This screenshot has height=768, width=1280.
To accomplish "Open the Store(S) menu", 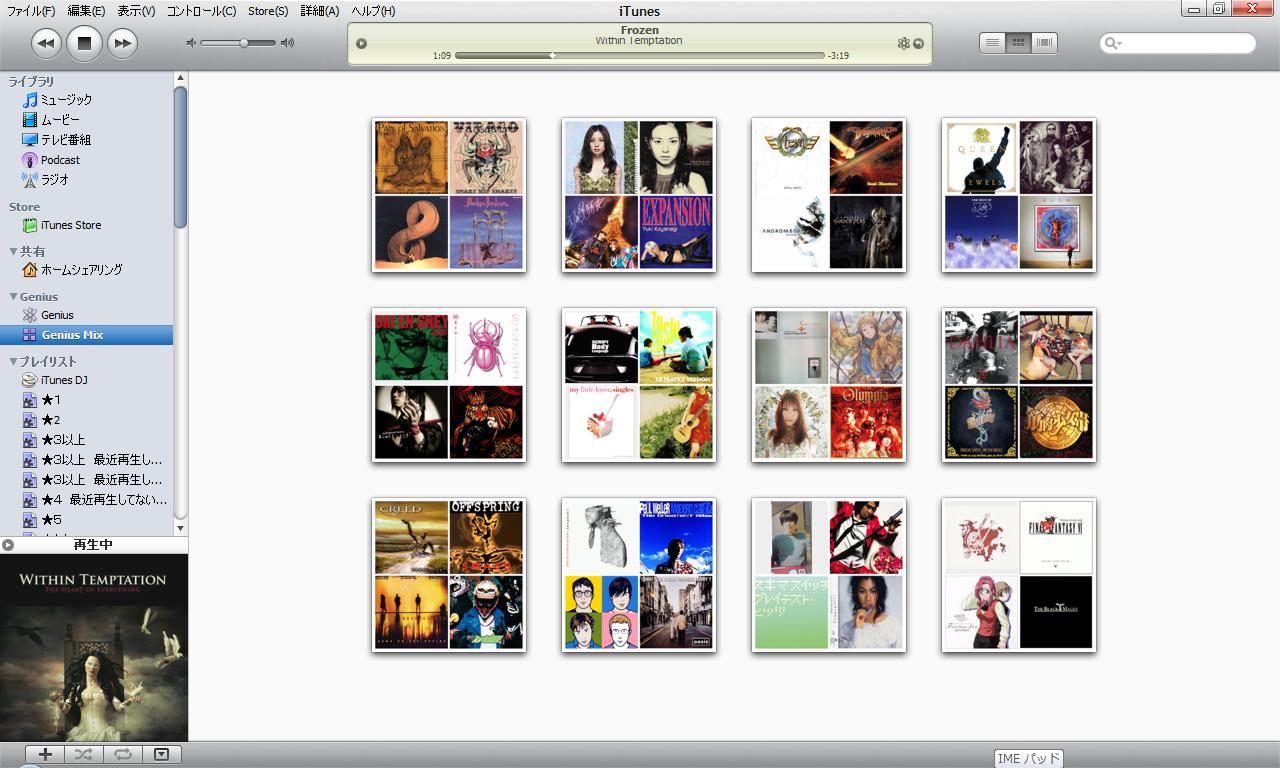I will [x=268, y=11].
